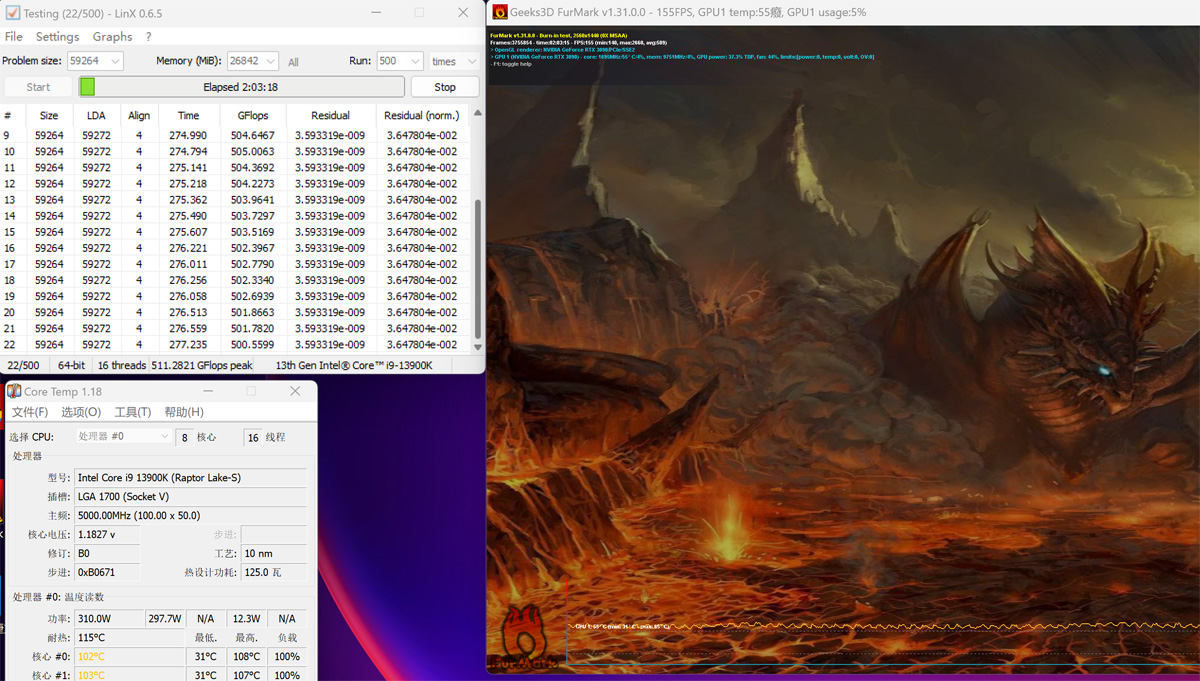The width and height of the screenshot is (1200, 681).
Task: Click the 主频 field showing 5000.00MHz
Action: click(x=190, y=515)
